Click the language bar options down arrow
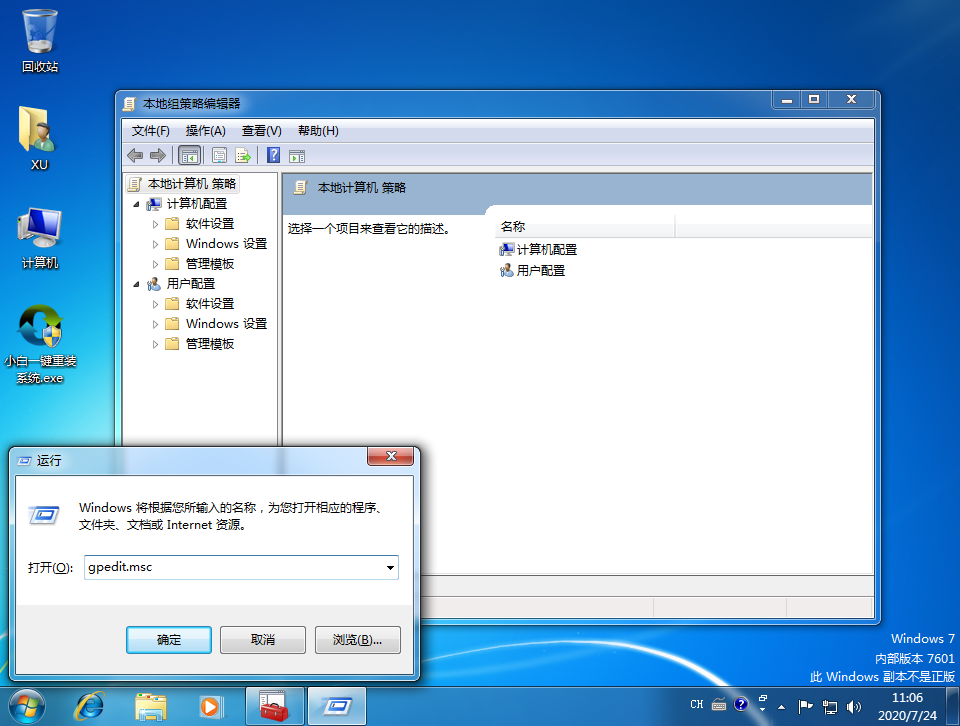Screen dimensions: 960x726 point(763,710)
